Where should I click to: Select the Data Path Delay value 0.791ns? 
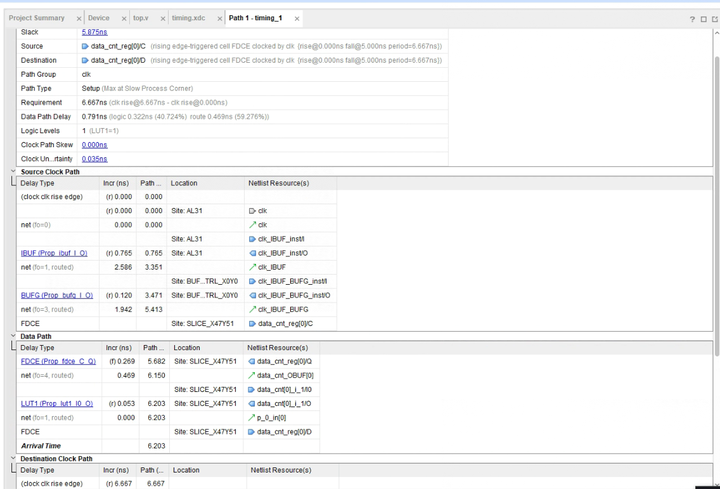[94, 117]
